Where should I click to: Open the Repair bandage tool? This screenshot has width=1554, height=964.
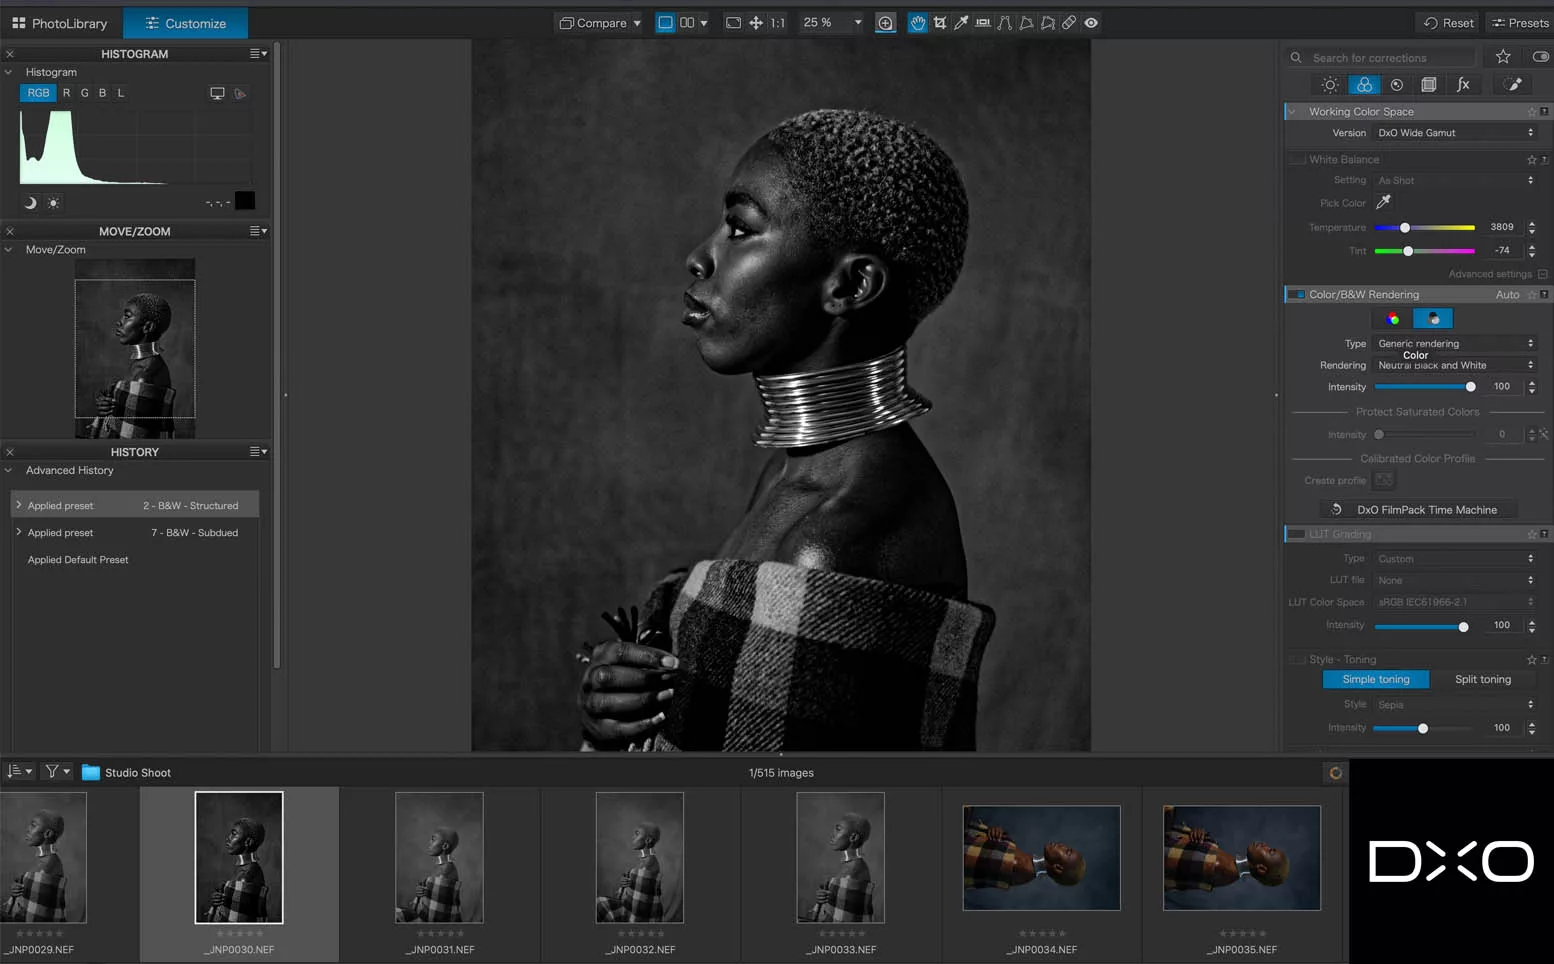point(1069,23)
